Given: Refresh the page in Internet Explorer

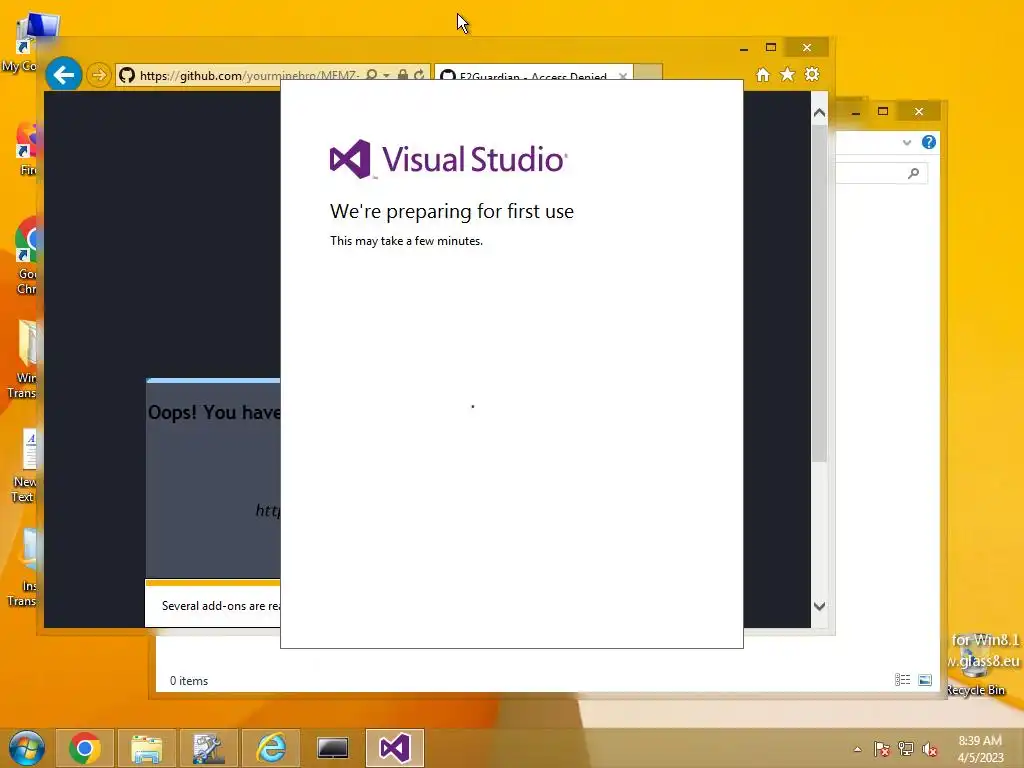Looking at the screenshot, I should 419,75.
